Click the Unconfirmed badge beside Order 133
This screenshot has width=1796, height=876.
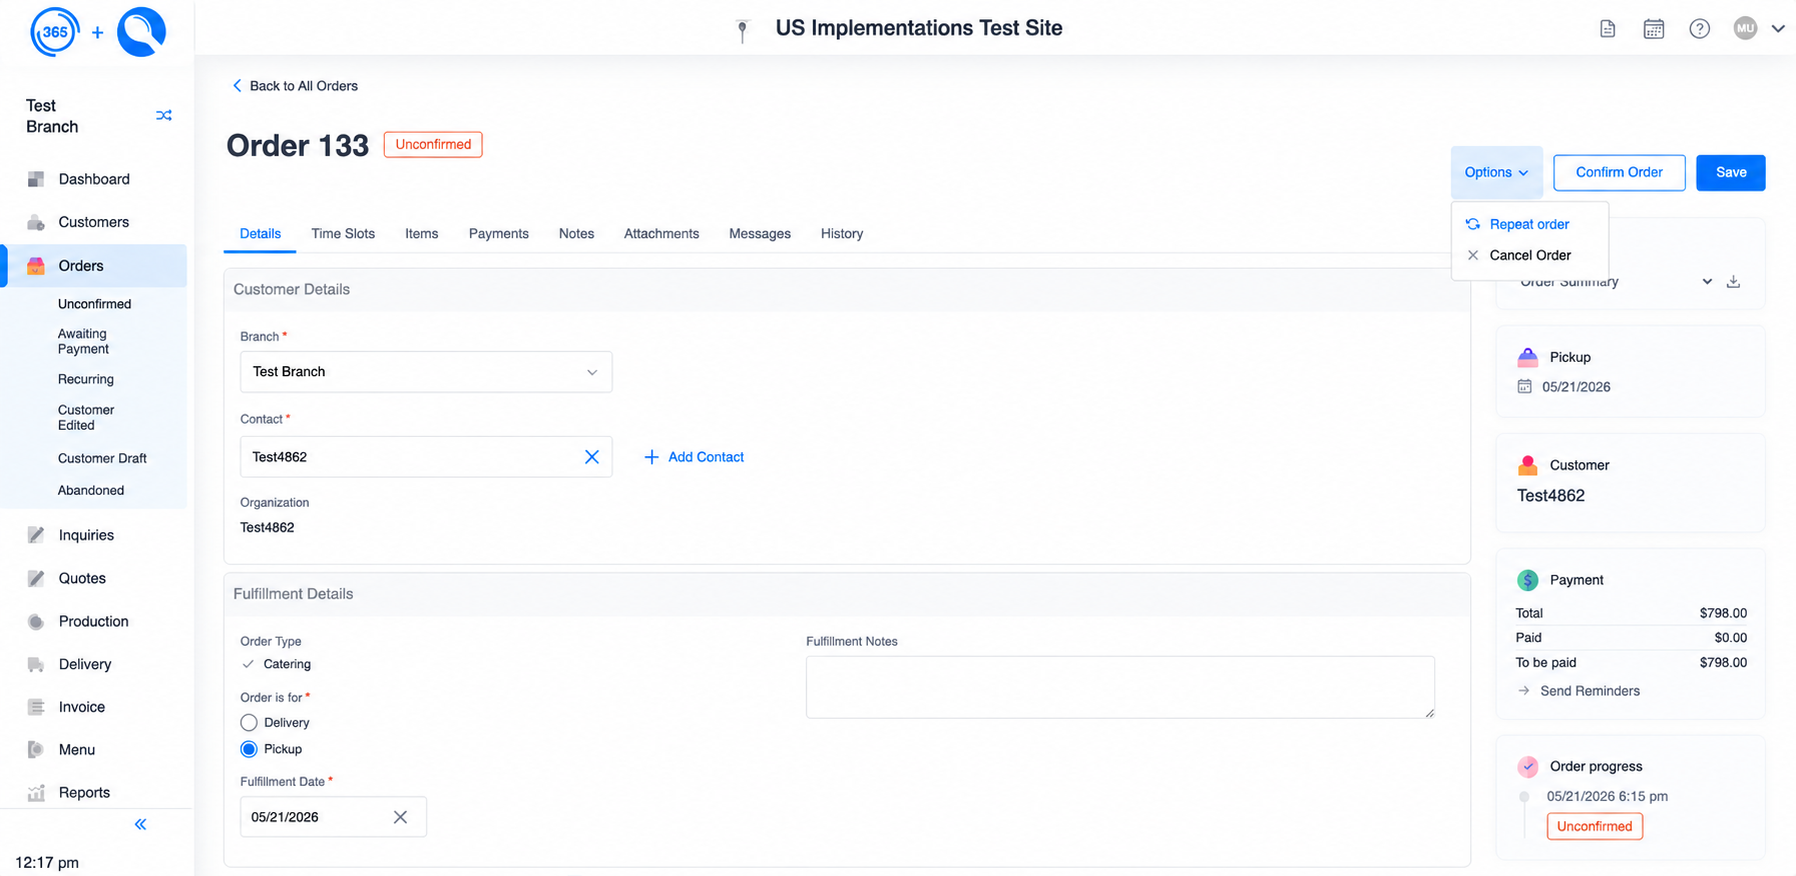pyautogui.click(x=433, y=145)
